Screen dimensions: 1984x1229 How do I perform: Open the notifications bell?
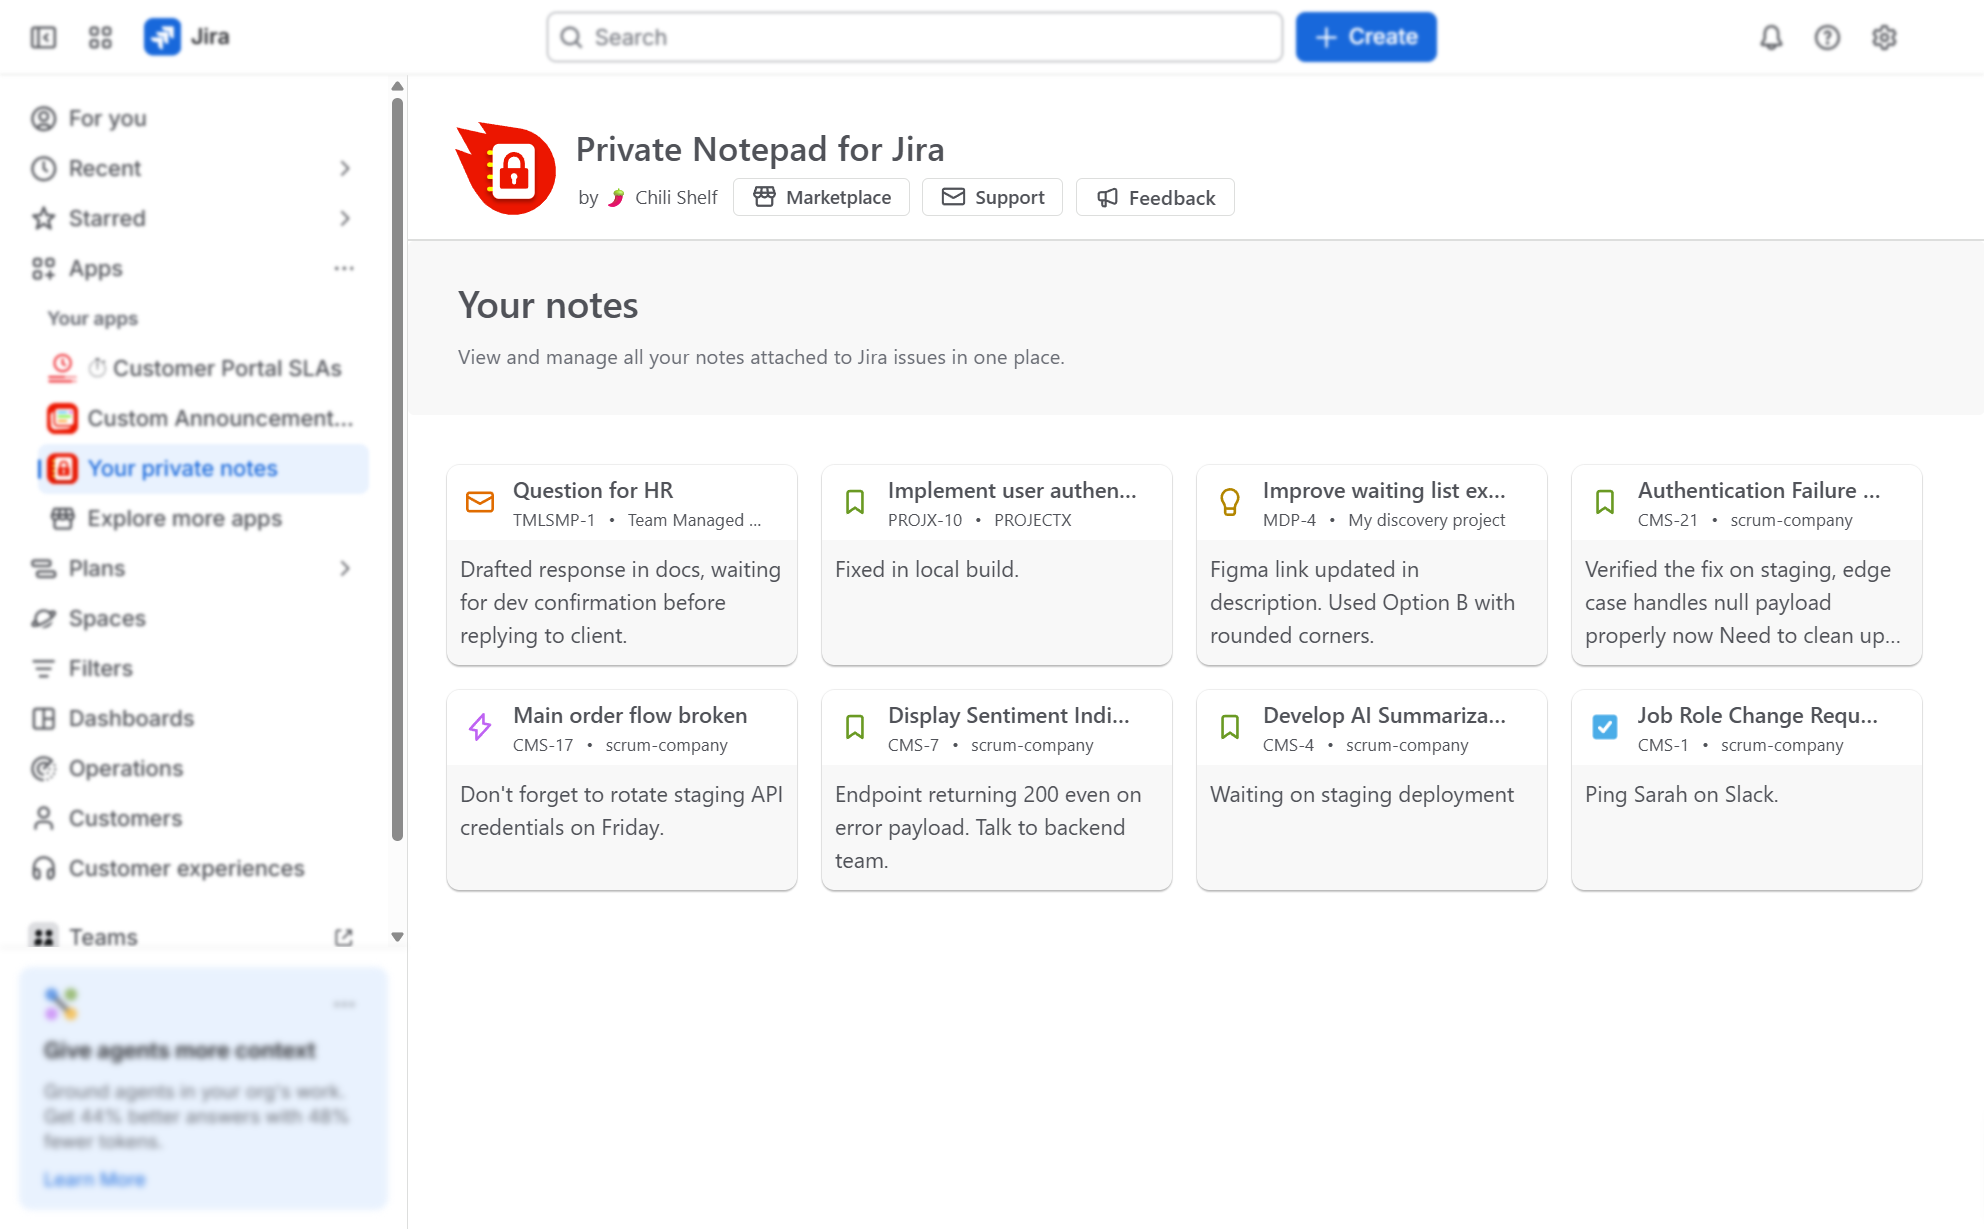click(x=1771, y=37)
